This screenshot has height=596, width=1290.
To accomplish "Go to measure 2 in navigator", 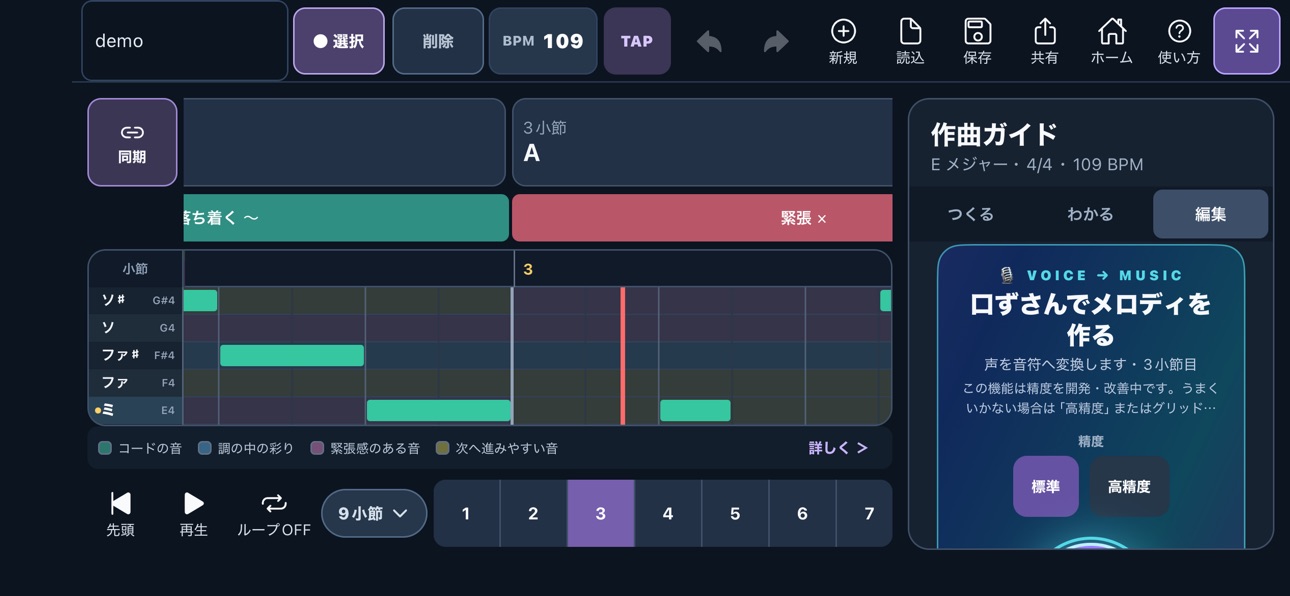I will click(x=533, y=513).
